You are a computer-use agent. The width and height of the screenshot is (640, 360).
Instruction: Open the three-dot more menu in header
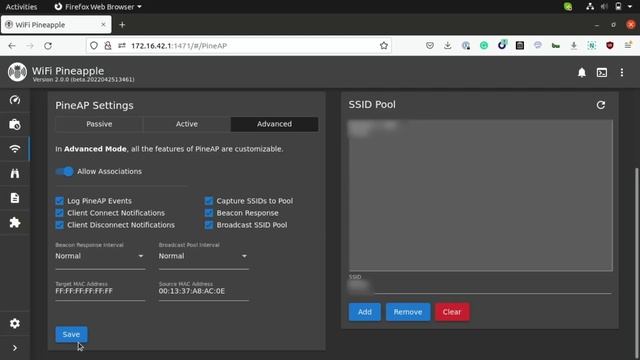(x=622, y=73)
